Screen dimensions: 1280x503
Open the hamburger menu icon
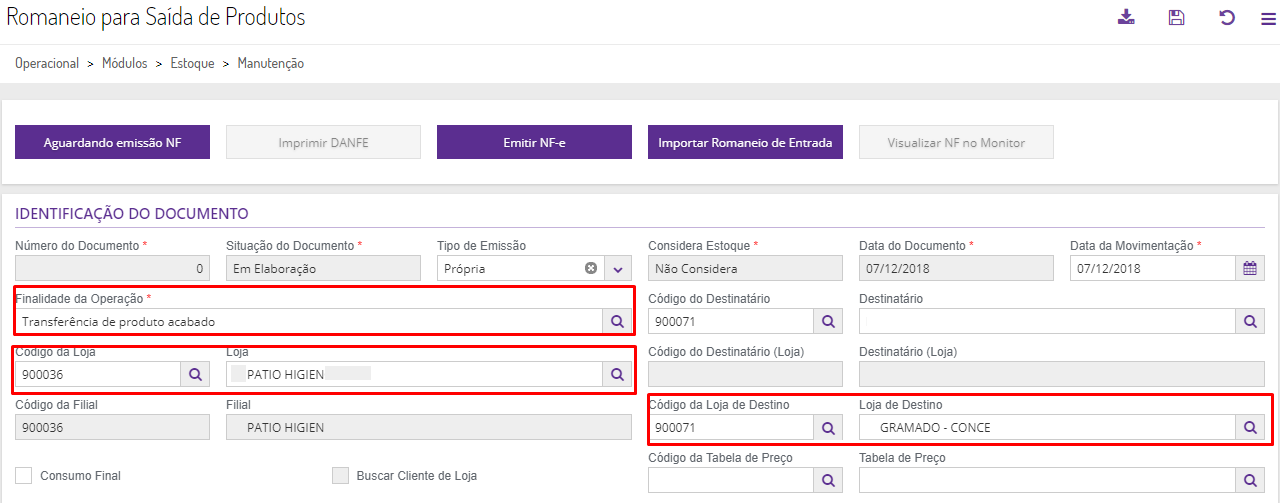(x=1268, y=17)
